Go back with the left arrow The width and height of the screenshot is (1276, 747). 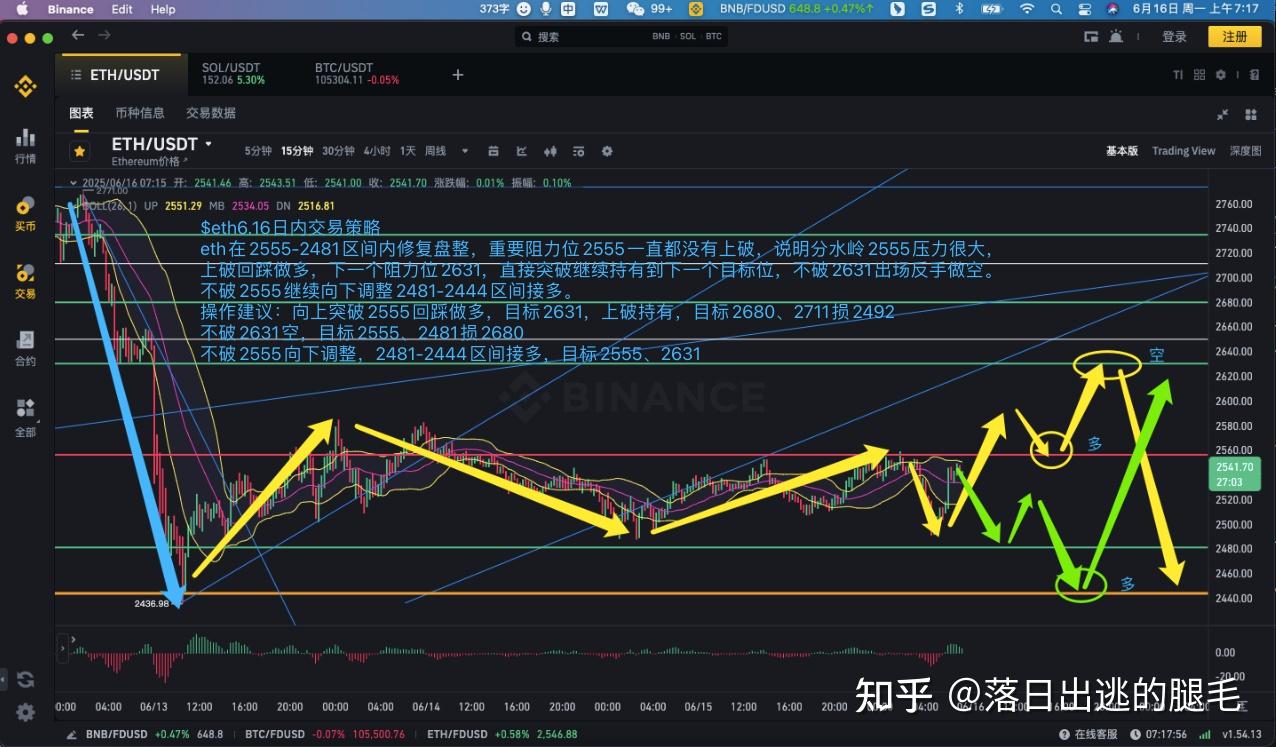[78, 35]
